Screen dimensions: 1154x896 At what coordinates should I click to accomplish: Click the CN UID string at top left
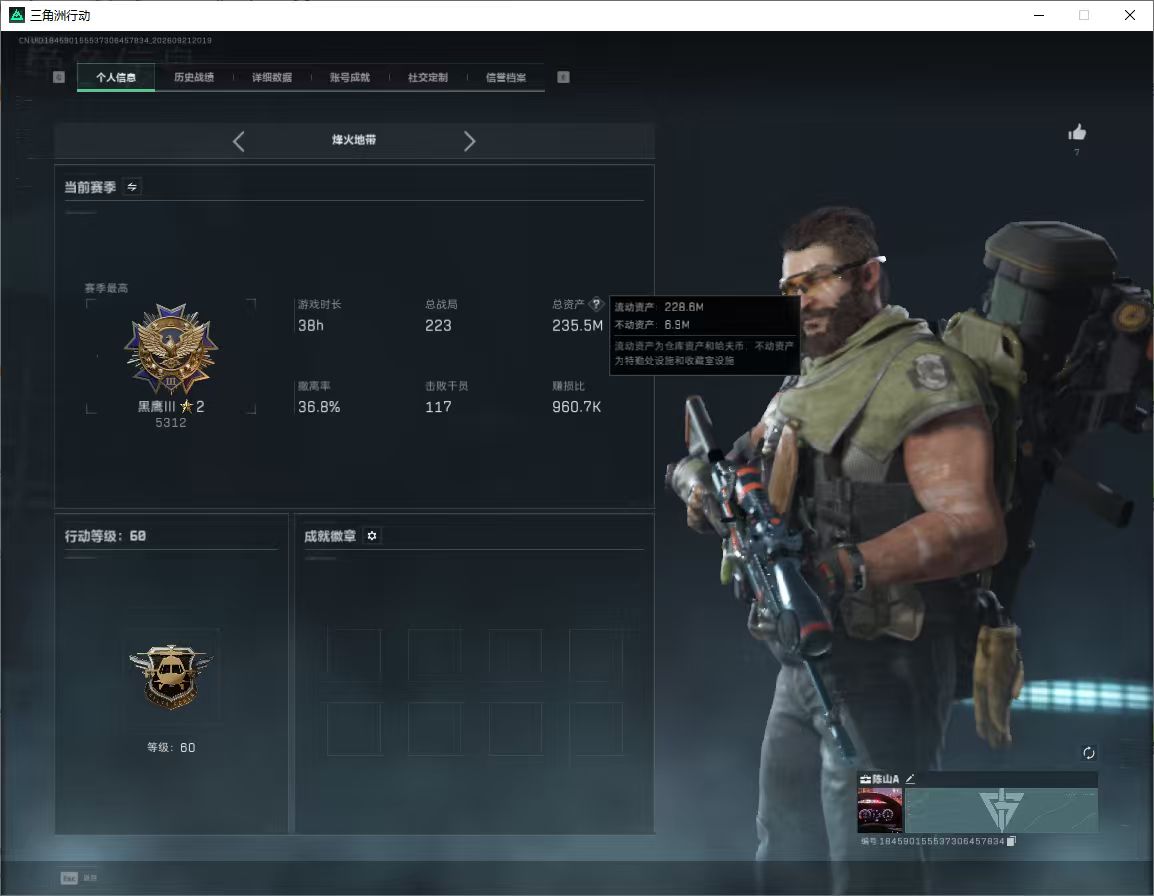(x=115, y=40)
